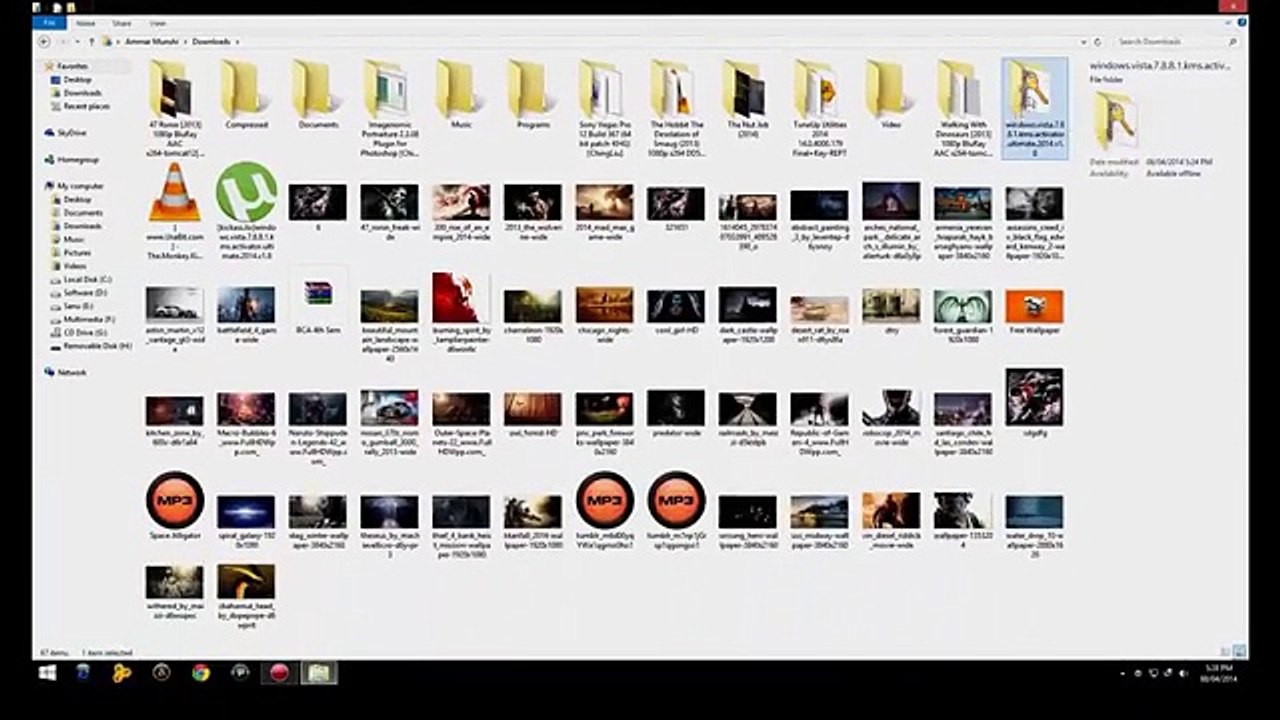Image resolution: width=1280 pixels, height=720 pixels.
Task: Select the Sony Vegas Pro 12 folder
Action: coord(604,107)
